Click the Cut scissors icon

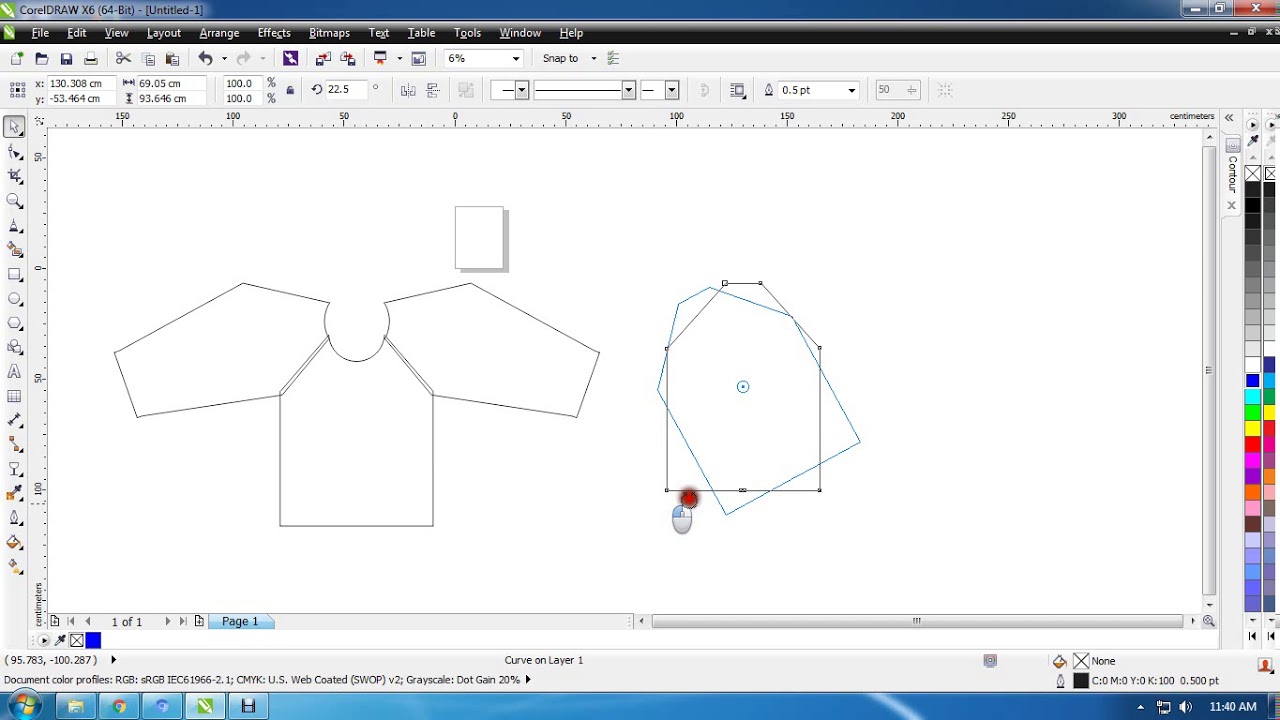pyautogui.click(x=124, y=59)
